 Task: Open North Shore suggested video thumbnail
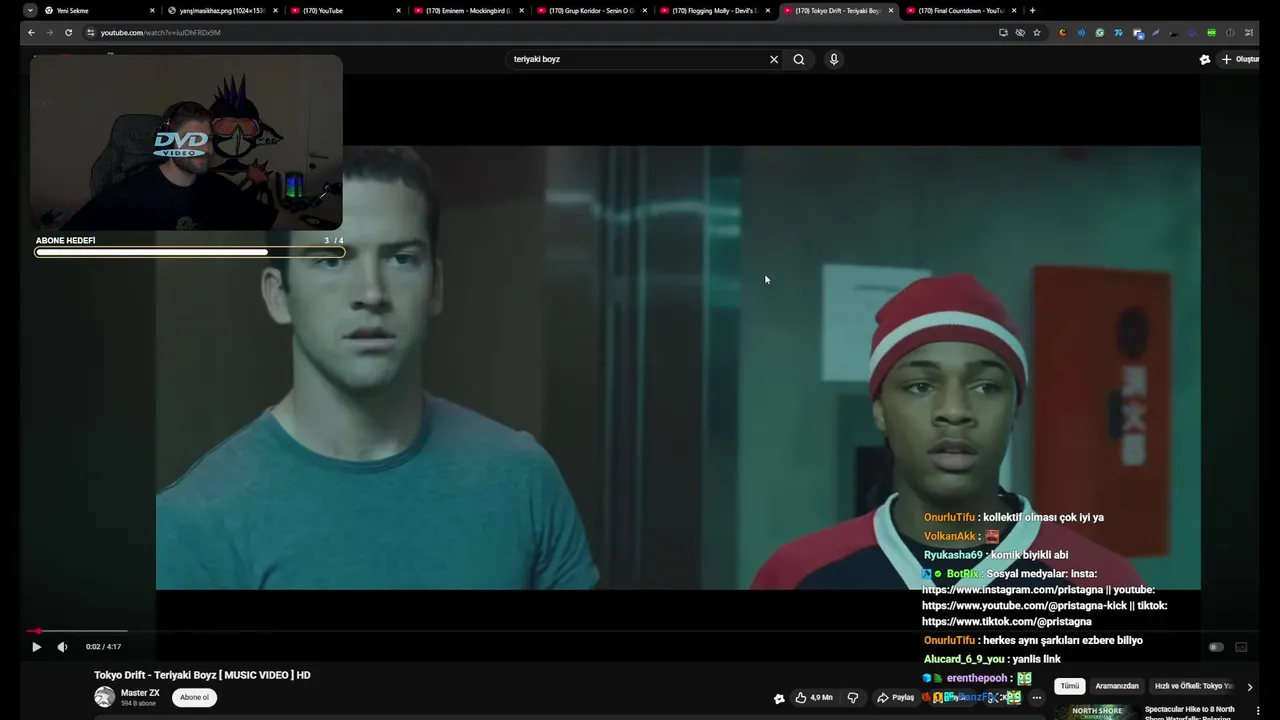1095,712
